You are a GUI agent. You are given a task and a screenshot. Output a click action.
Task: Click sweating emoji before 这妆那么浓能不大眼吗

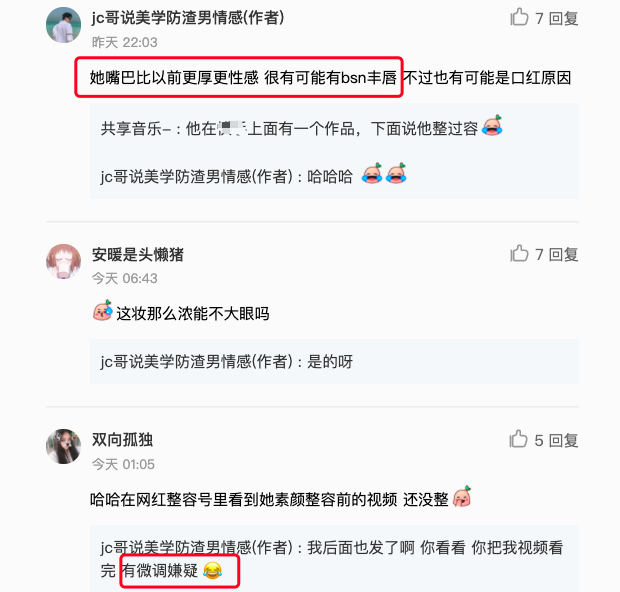[x=102, y=310]
